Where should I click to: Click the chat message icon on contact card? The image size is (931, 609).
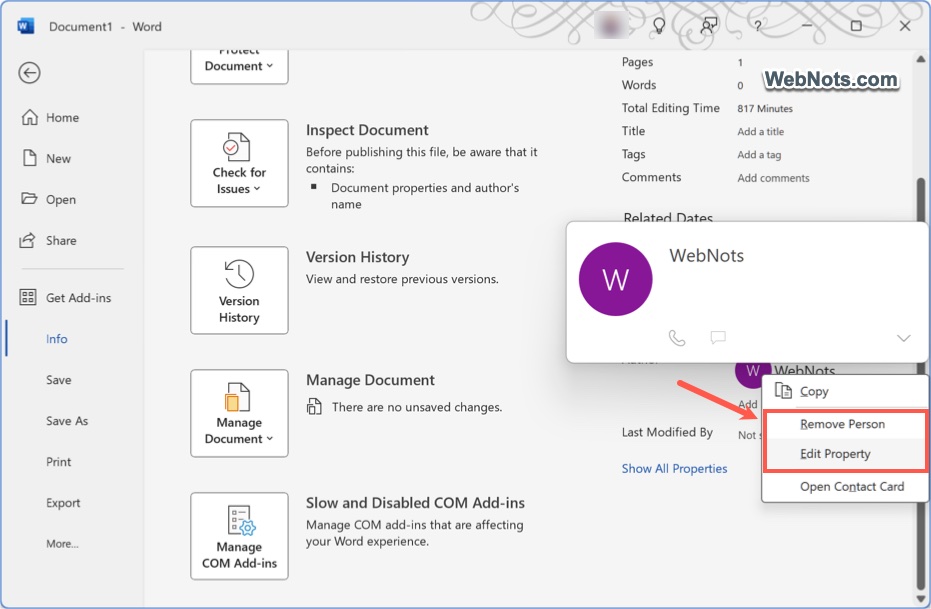point(718,338)
